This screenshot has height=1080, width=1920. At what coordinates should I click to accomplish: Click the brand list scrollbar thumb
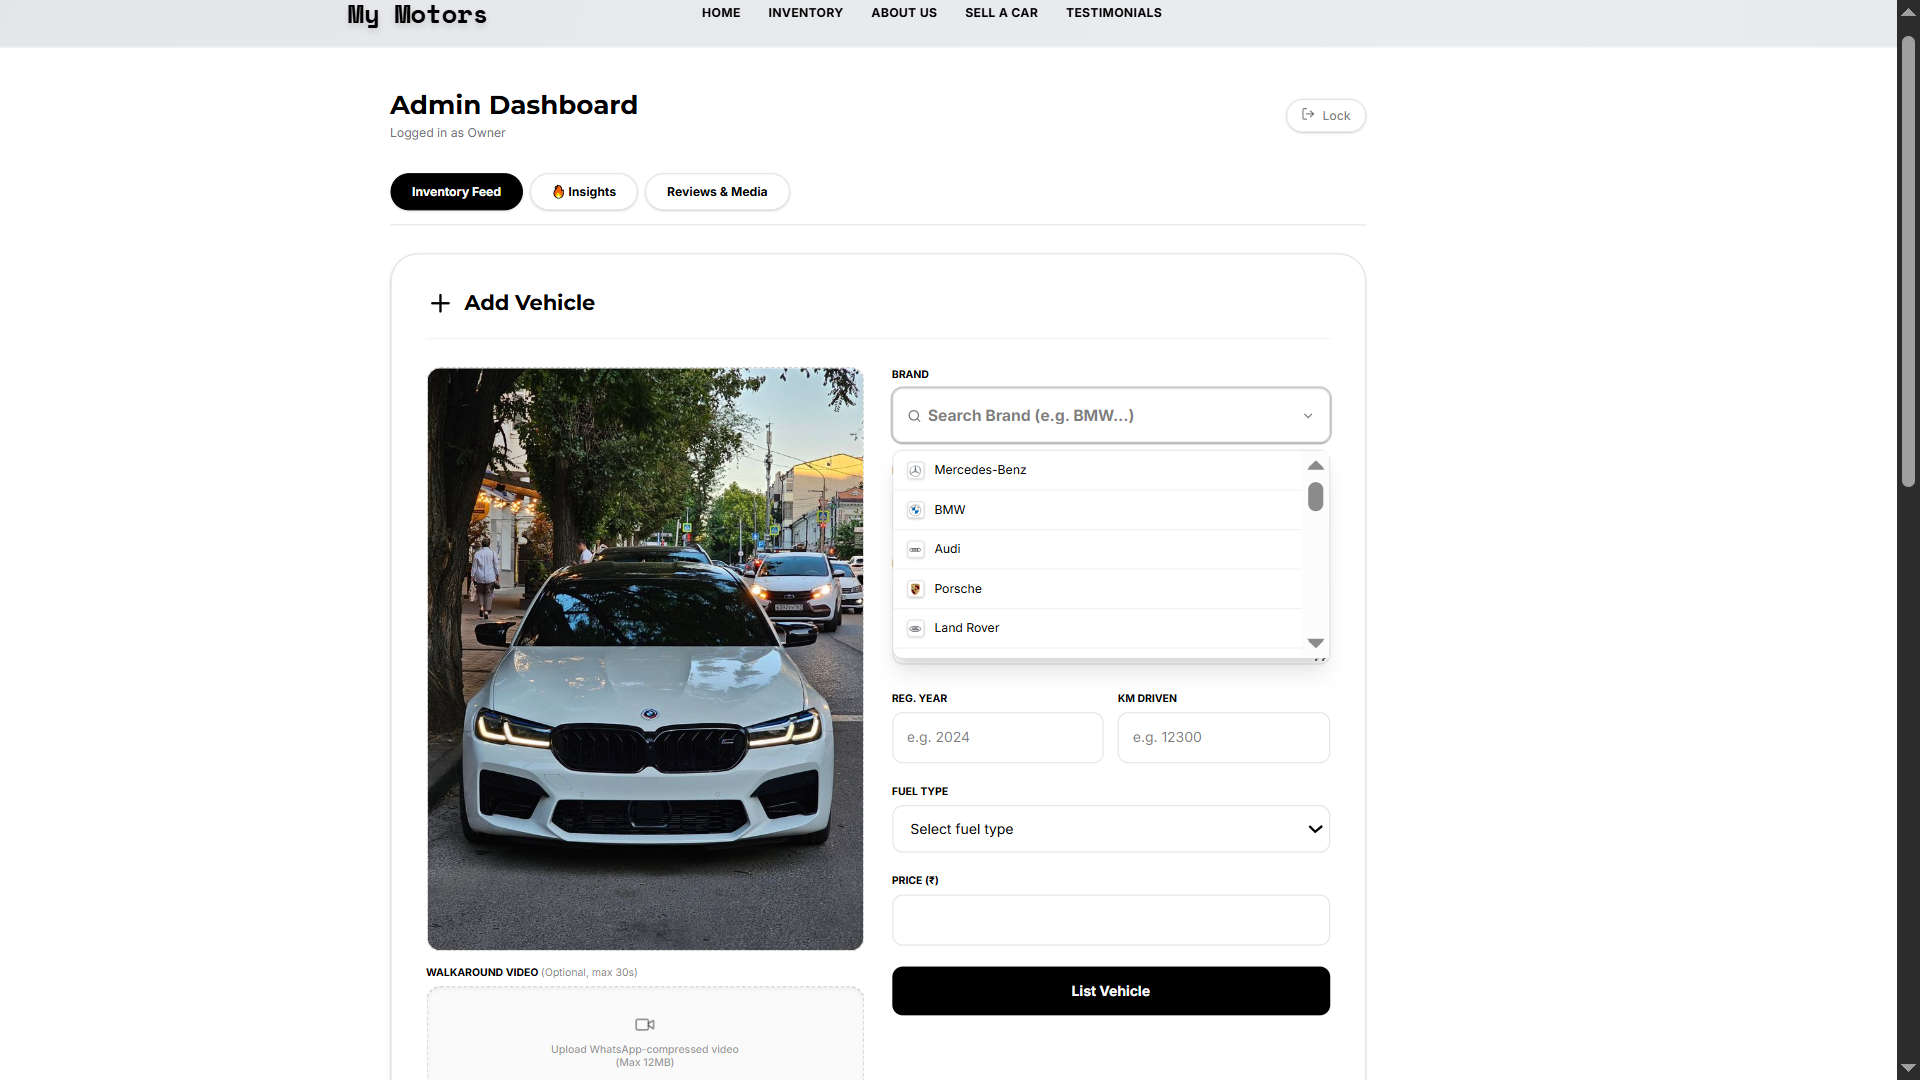point(1316,497)
